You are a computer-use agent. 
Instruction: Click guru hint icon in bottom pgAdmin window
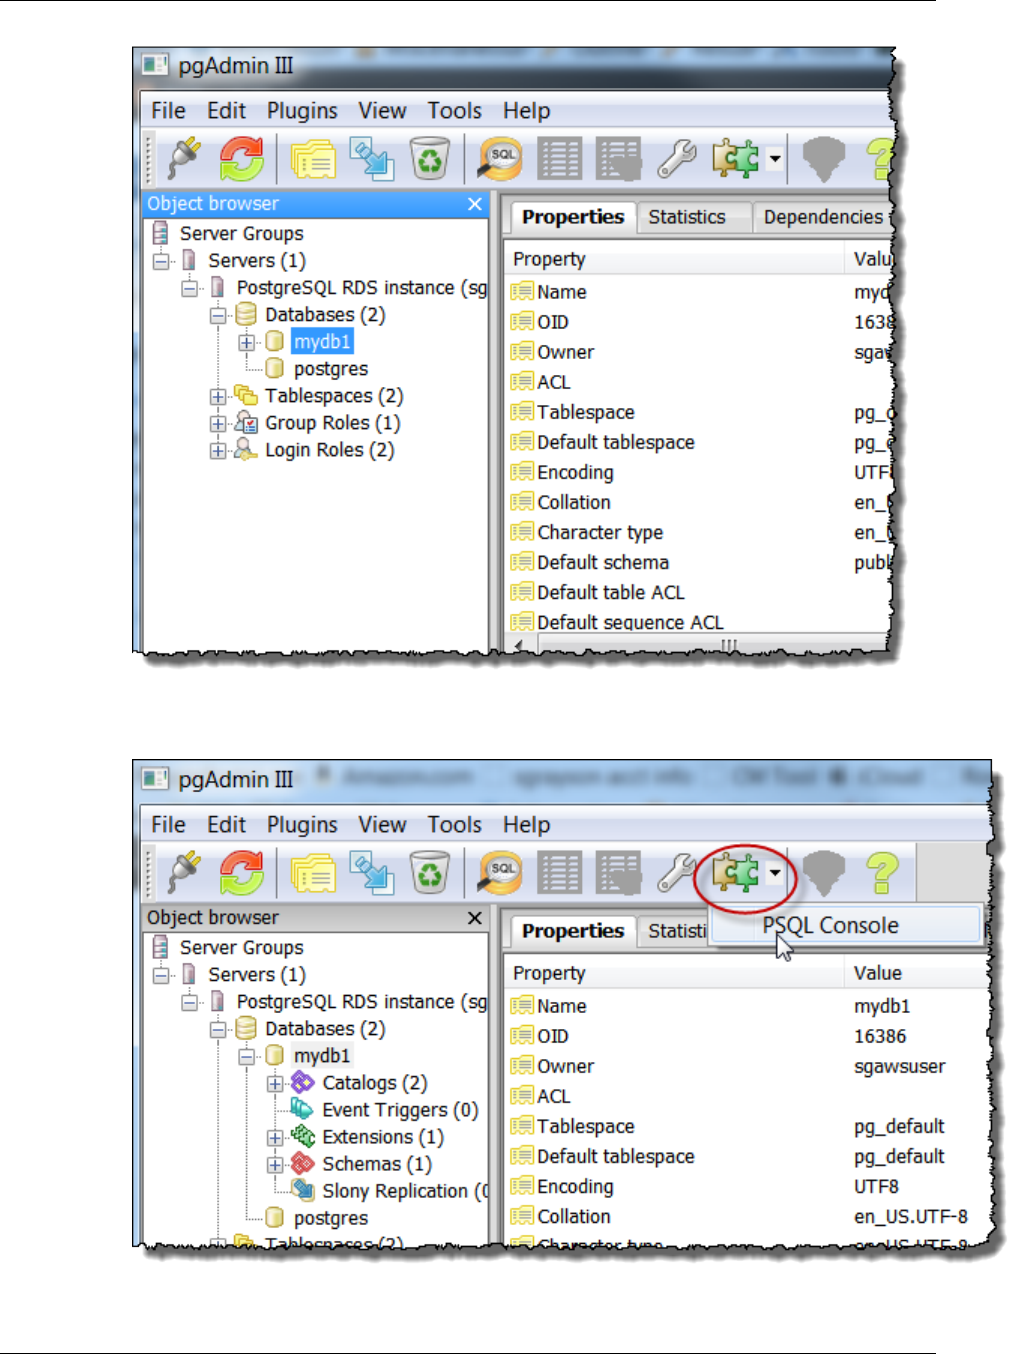tap(824, 873)
